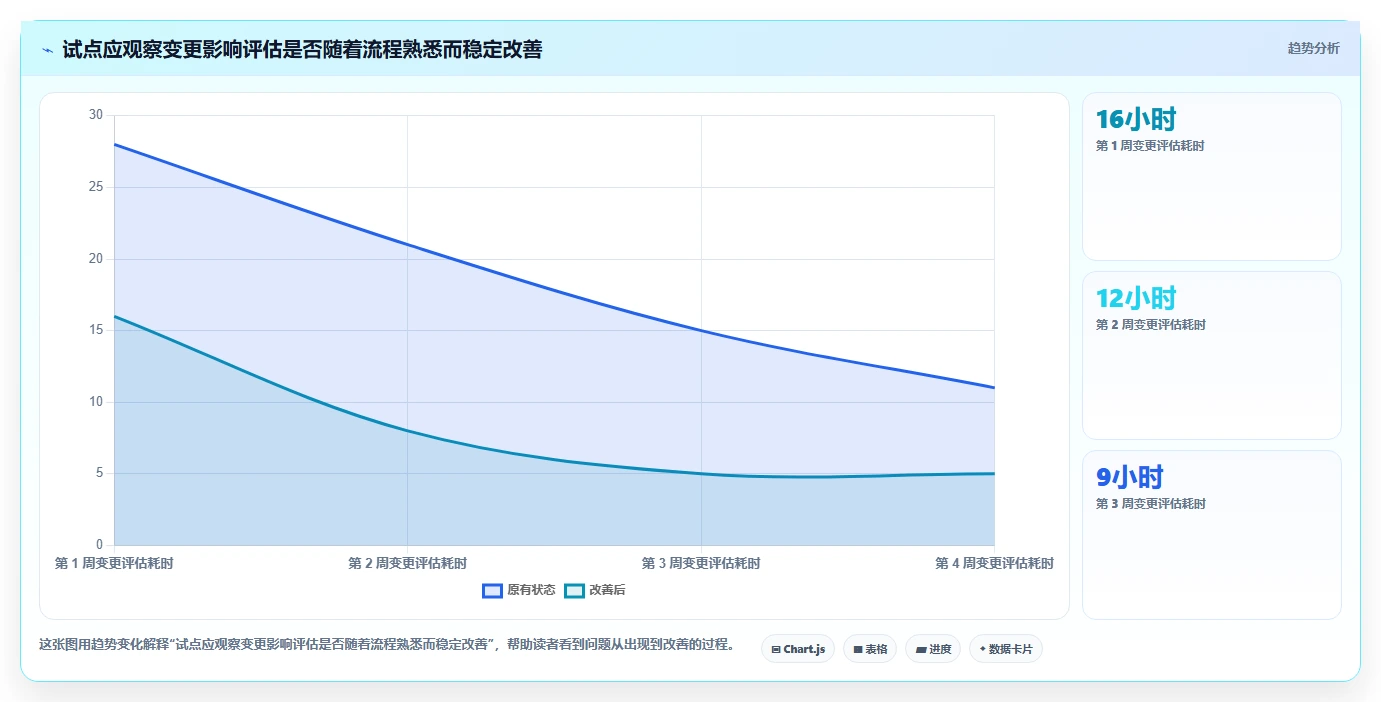Click x-axis label 第 4 周变更评估耗时
The image size is (1381, 702).
994,564
